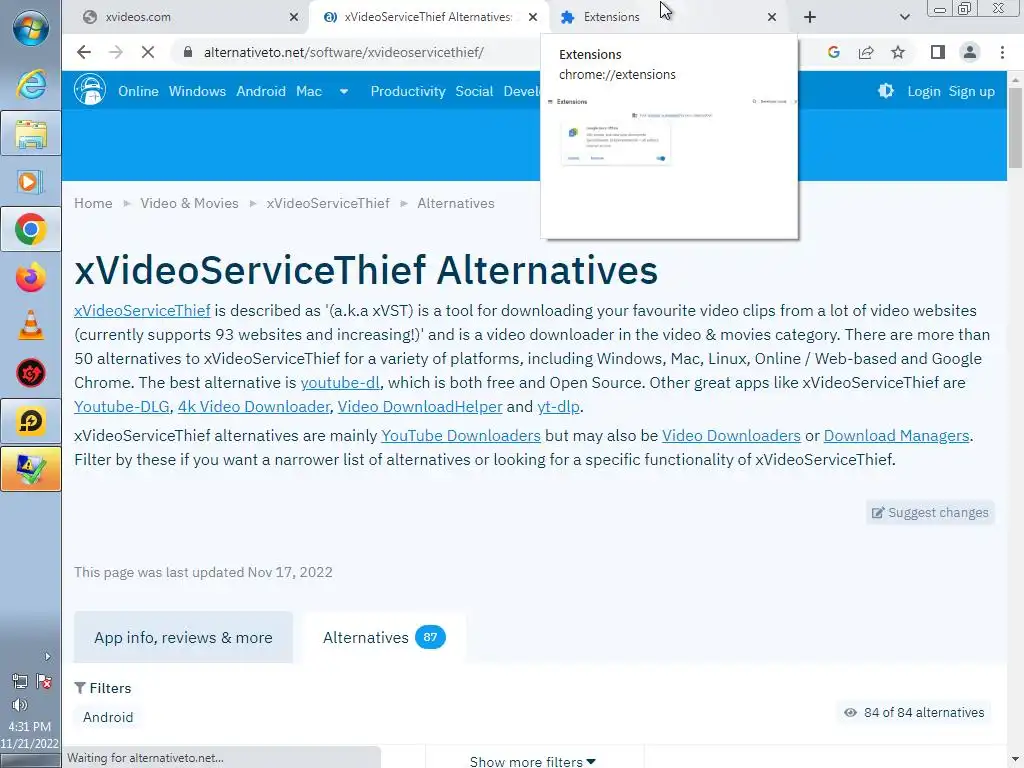The image size is (1024, 768).
Task: Click the page vertical scrollbar thumb
Action: [x=1016, y=127]
